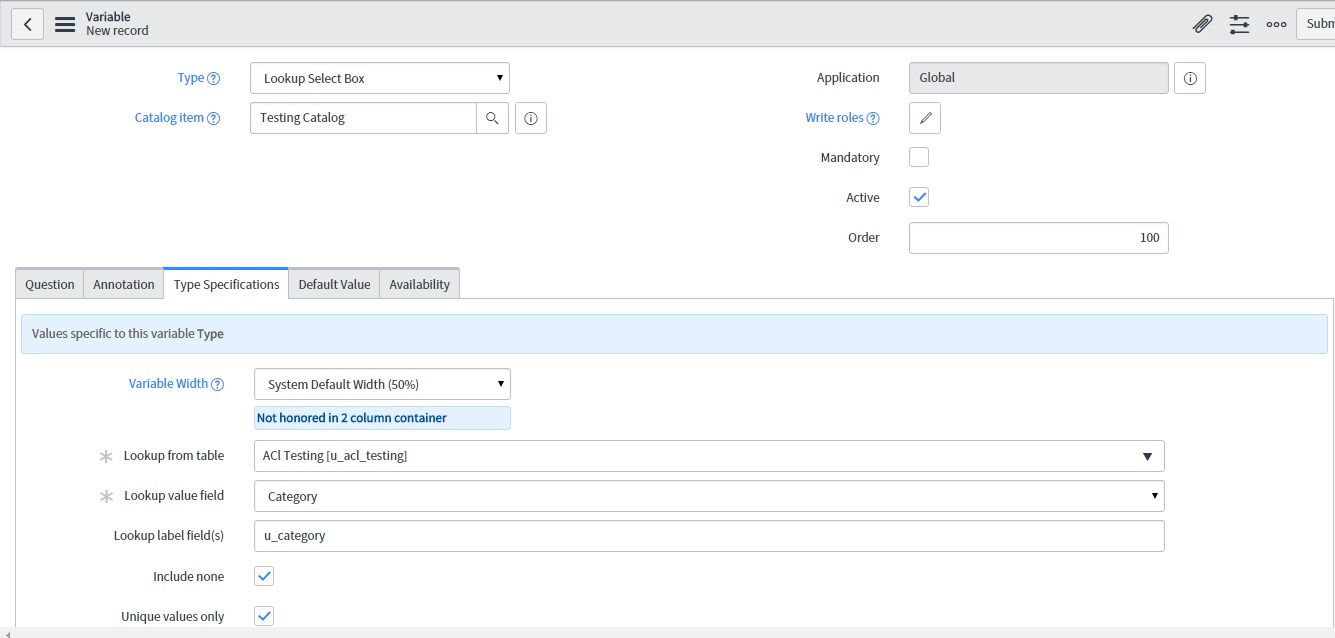Open the Lookup value field dropdown
This screenshot has width=1335, height=638.
pos(709,496)
